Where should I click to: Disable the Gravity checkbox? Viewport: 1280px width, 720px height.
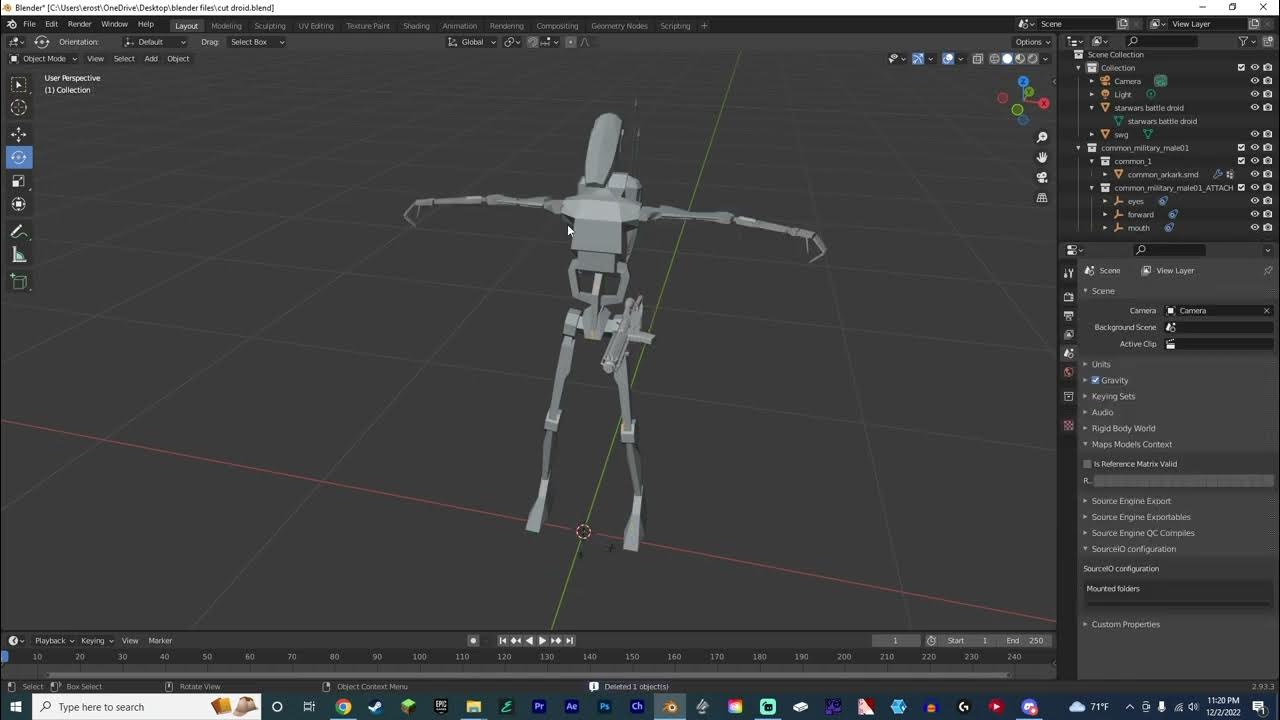pos(1095,380)
